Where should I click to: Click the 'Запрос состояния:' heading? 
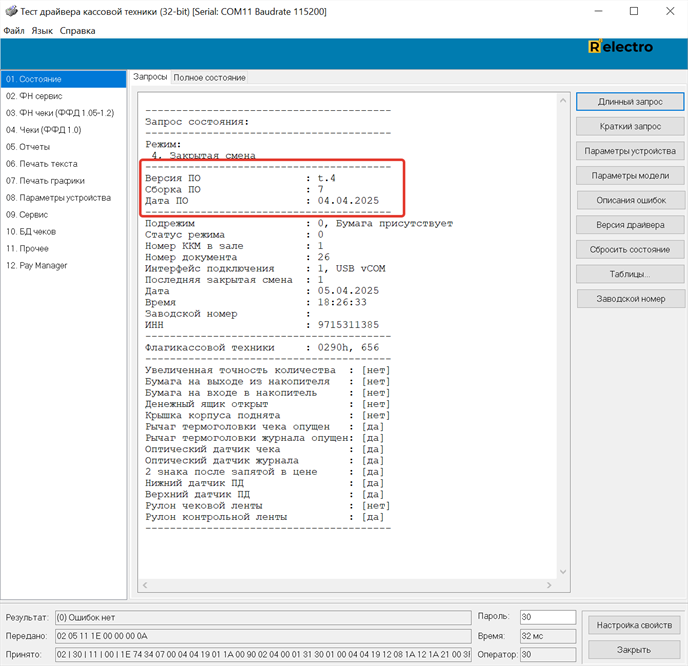tap(197, 122)
